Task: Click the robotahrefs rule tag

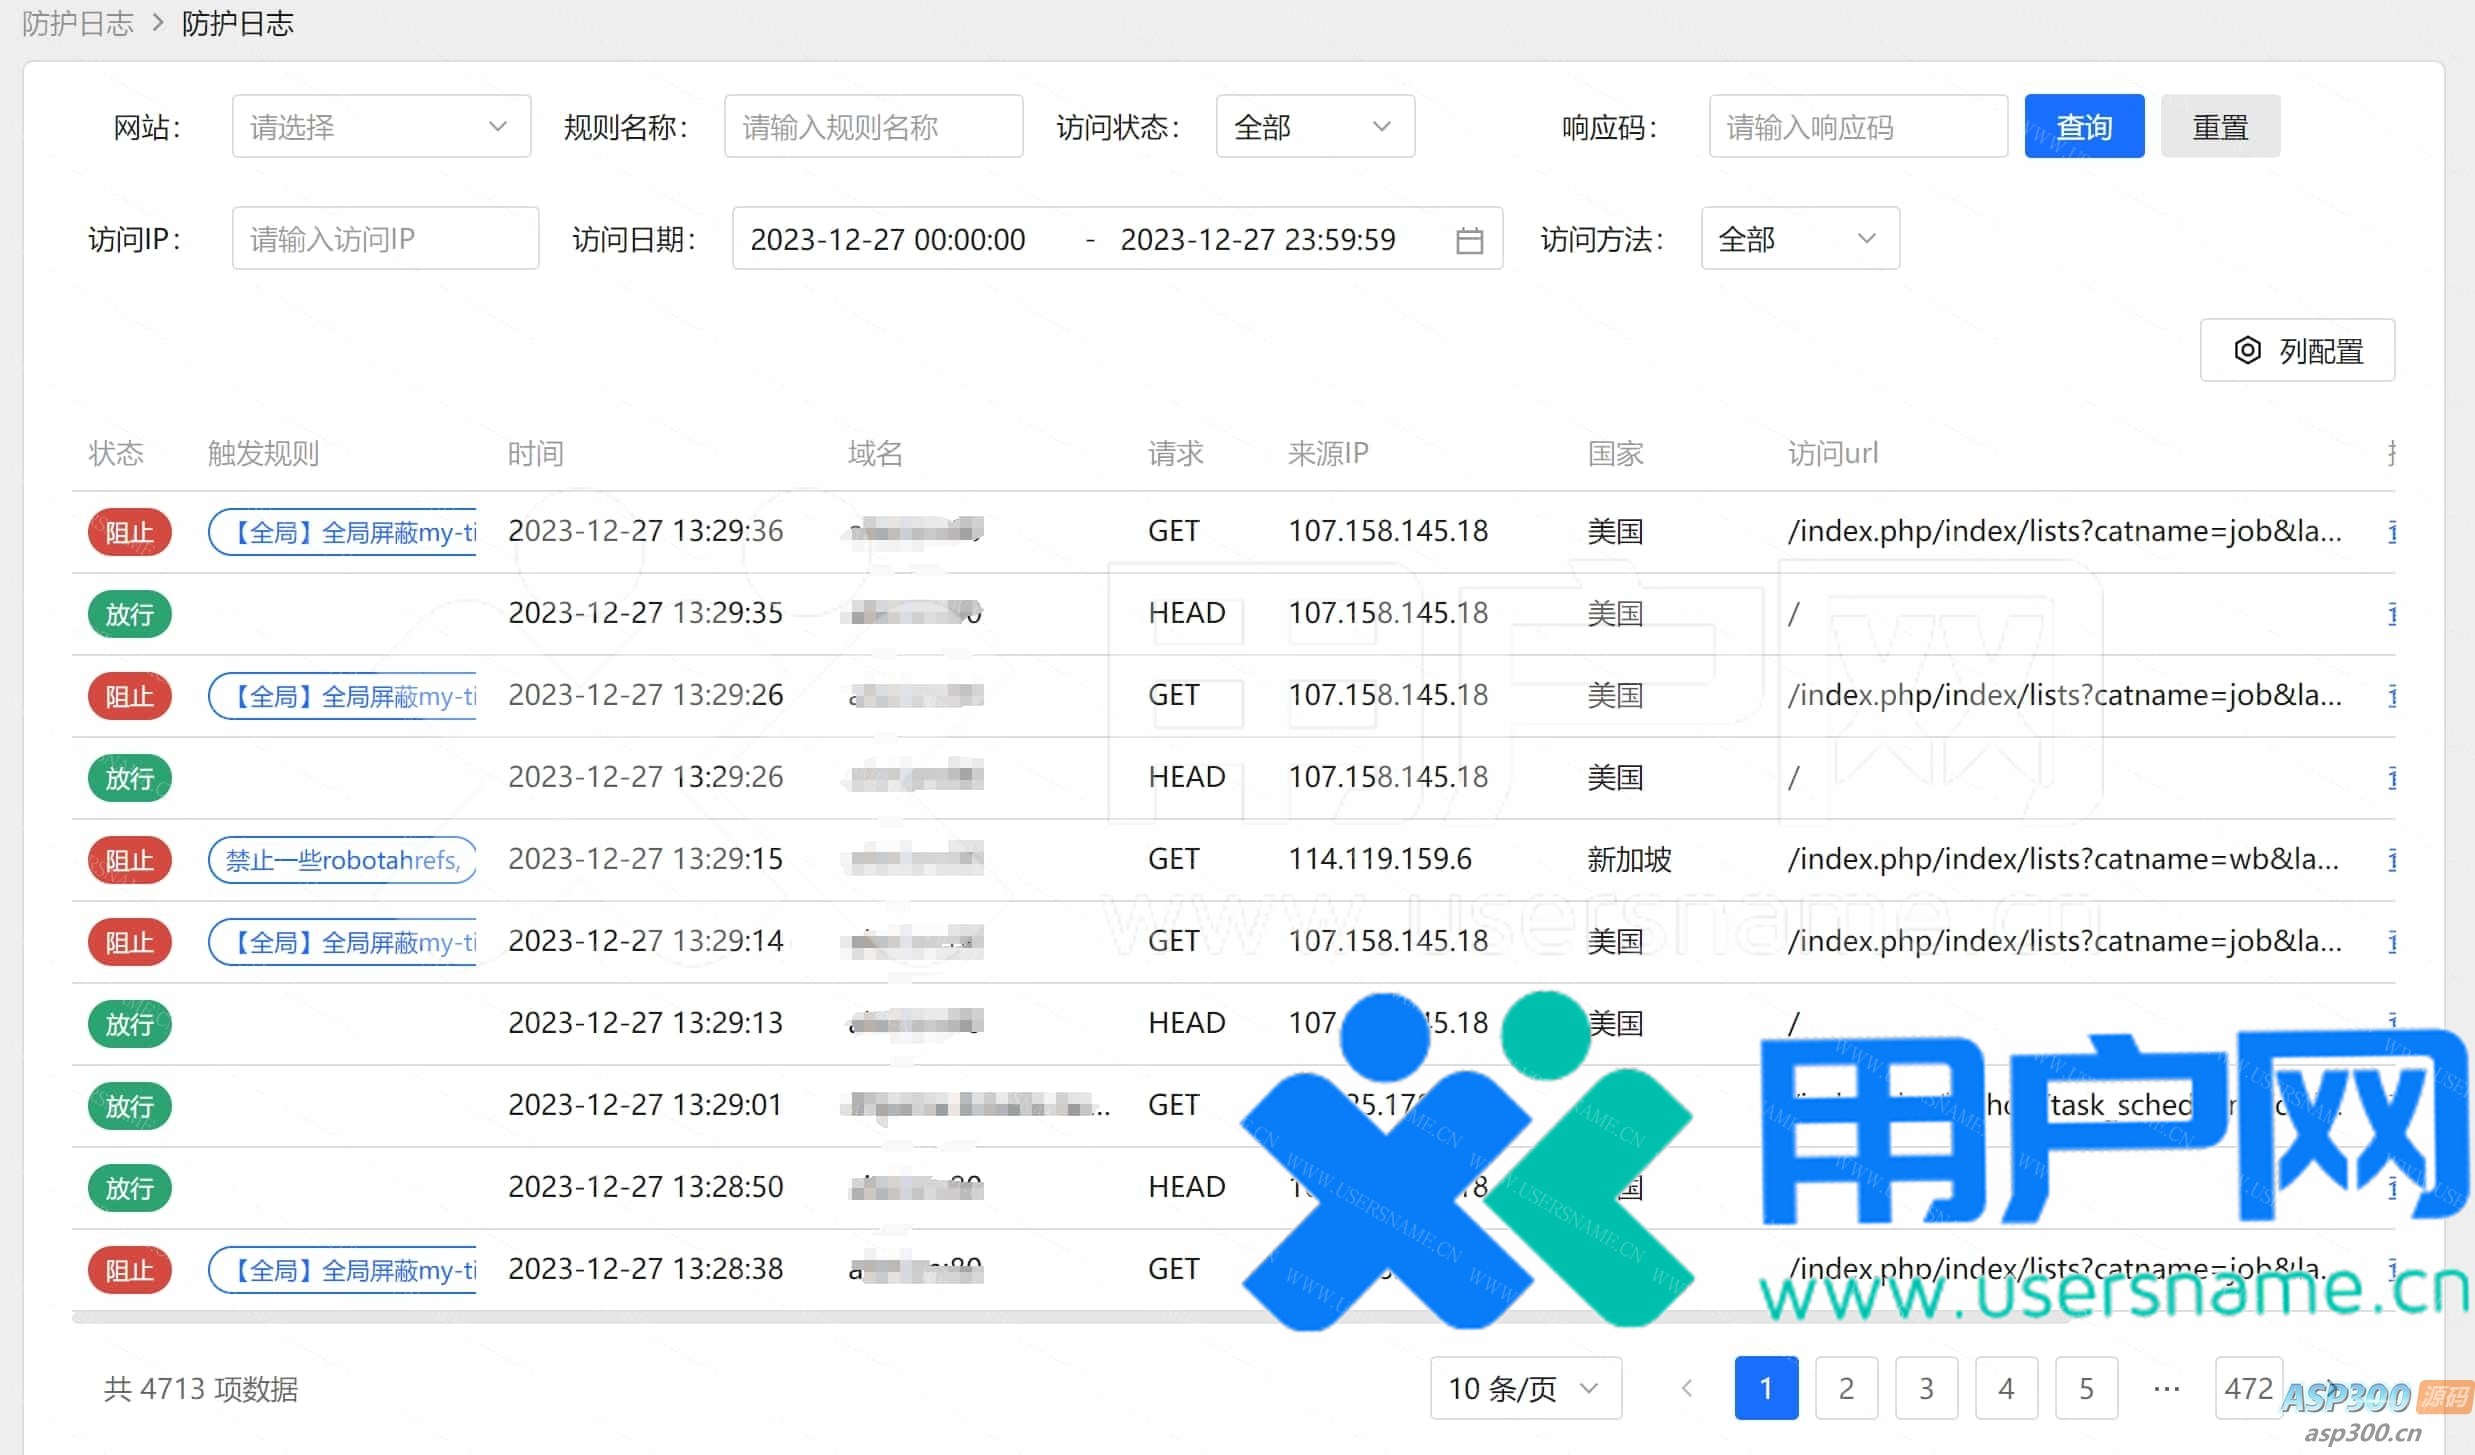Action: click(342, 860)
